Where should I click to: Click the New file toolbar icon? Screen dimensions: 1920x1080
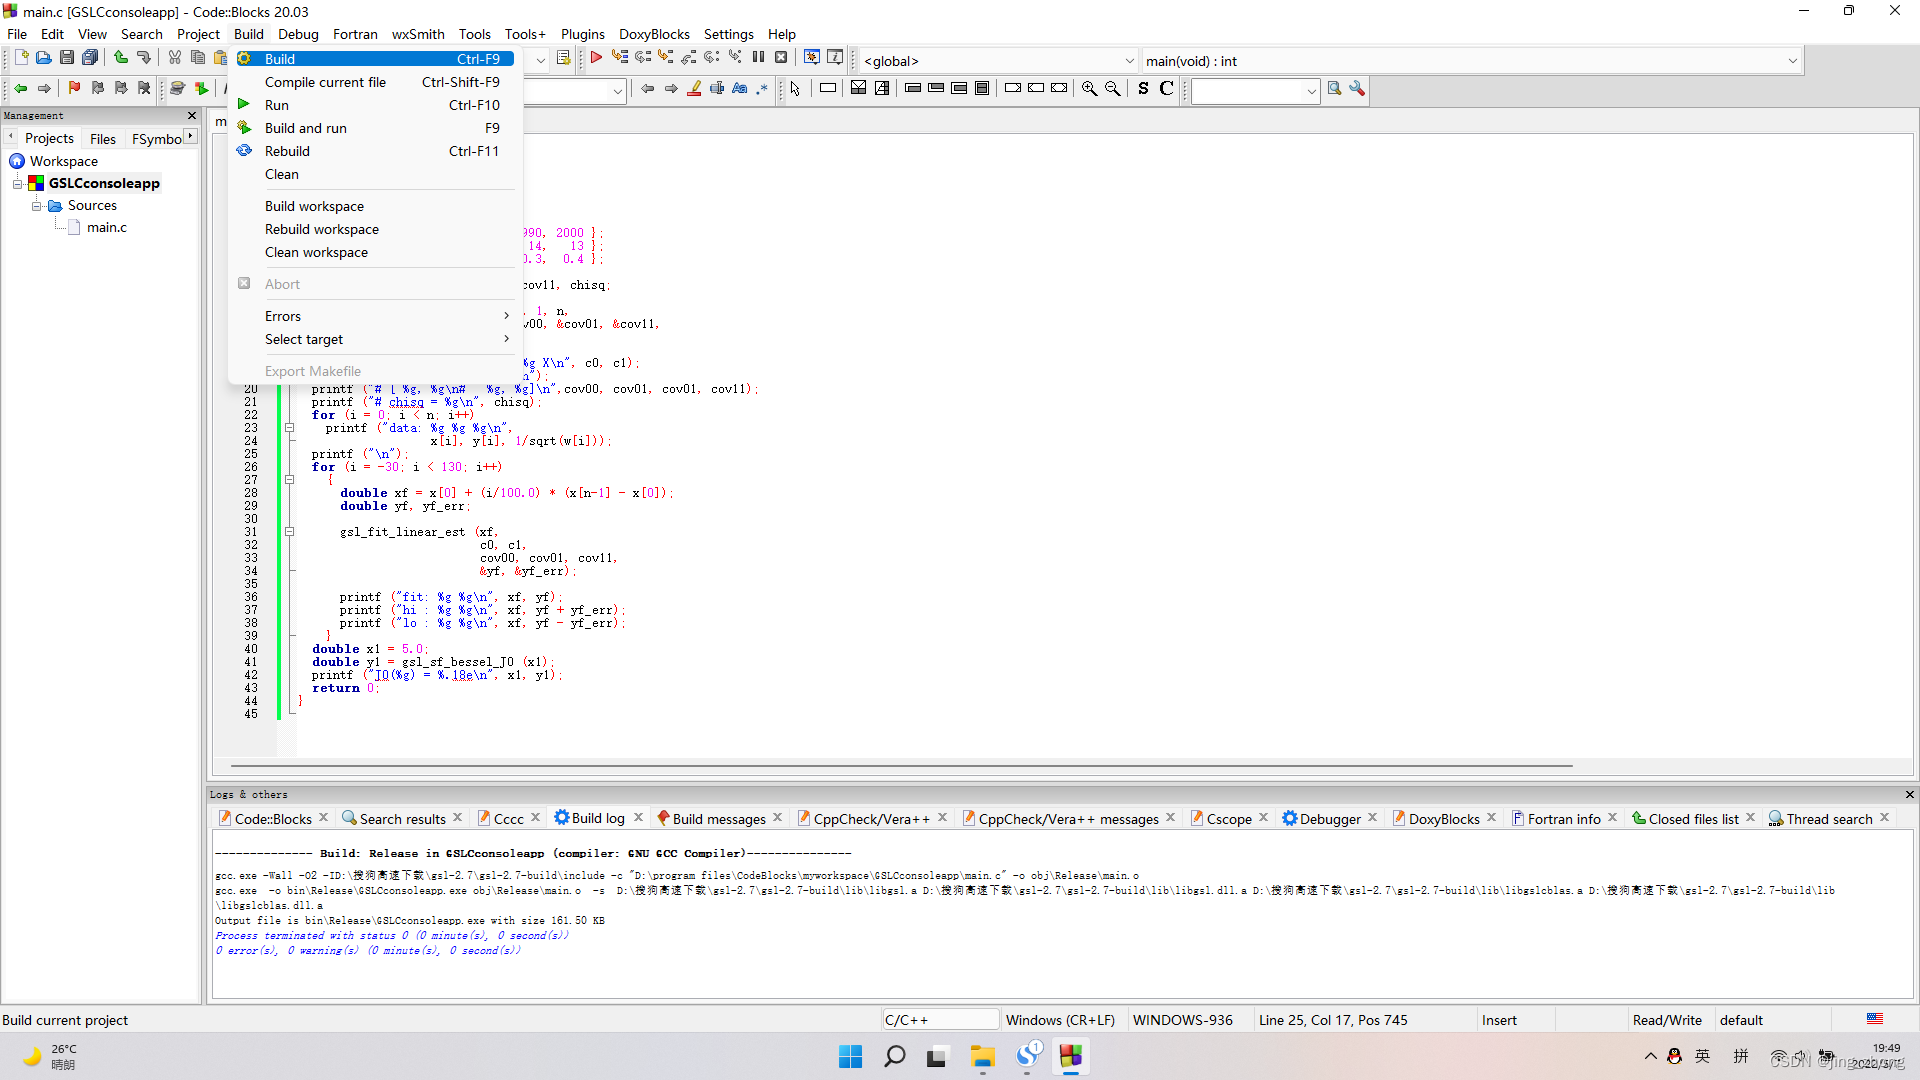(x=21, y=58)
